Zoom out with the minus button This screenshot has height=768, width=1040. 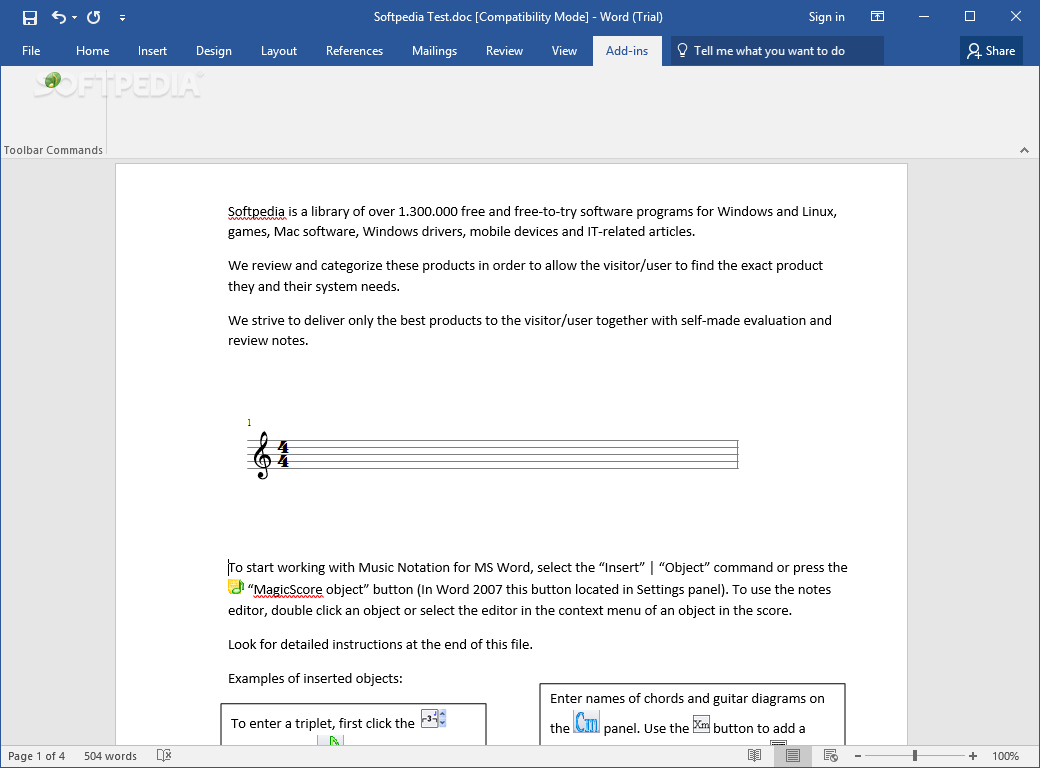[x=858, y=756]
